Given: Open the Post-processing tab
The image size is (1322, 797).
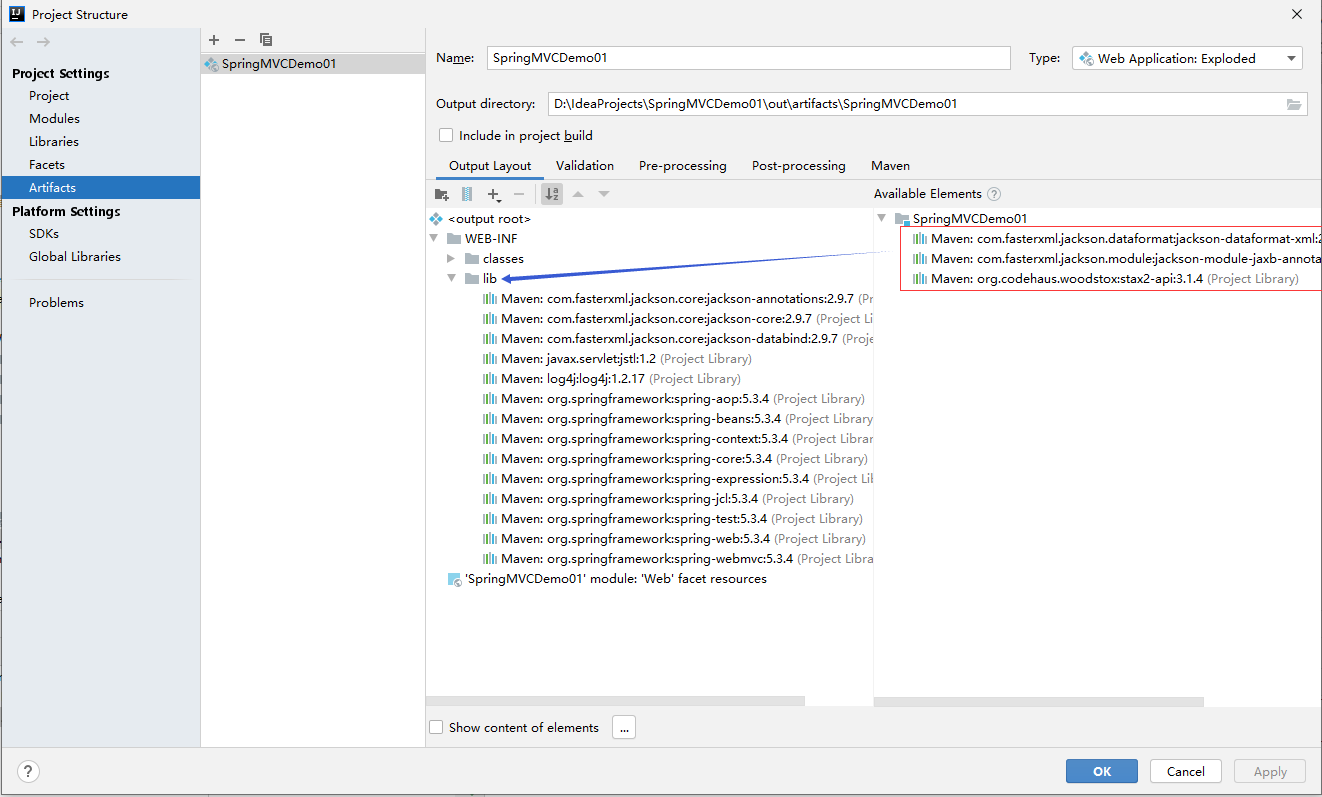Looking at the screenshot, I should 799,166.
